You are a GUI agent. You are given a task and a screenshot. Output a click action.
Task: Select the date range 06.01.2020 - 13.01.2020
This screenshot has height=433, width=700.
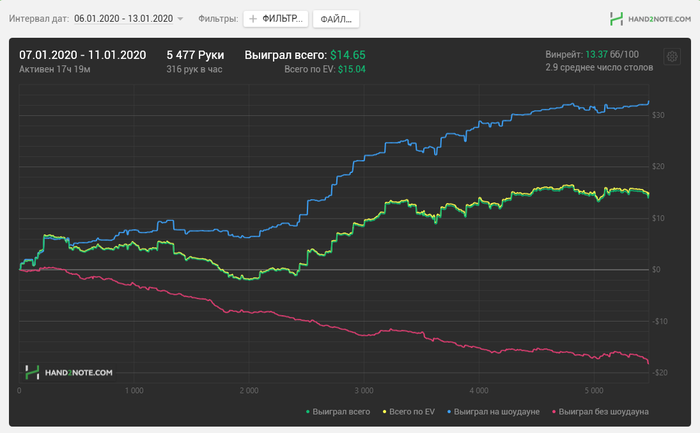click(x=123, y=19)
